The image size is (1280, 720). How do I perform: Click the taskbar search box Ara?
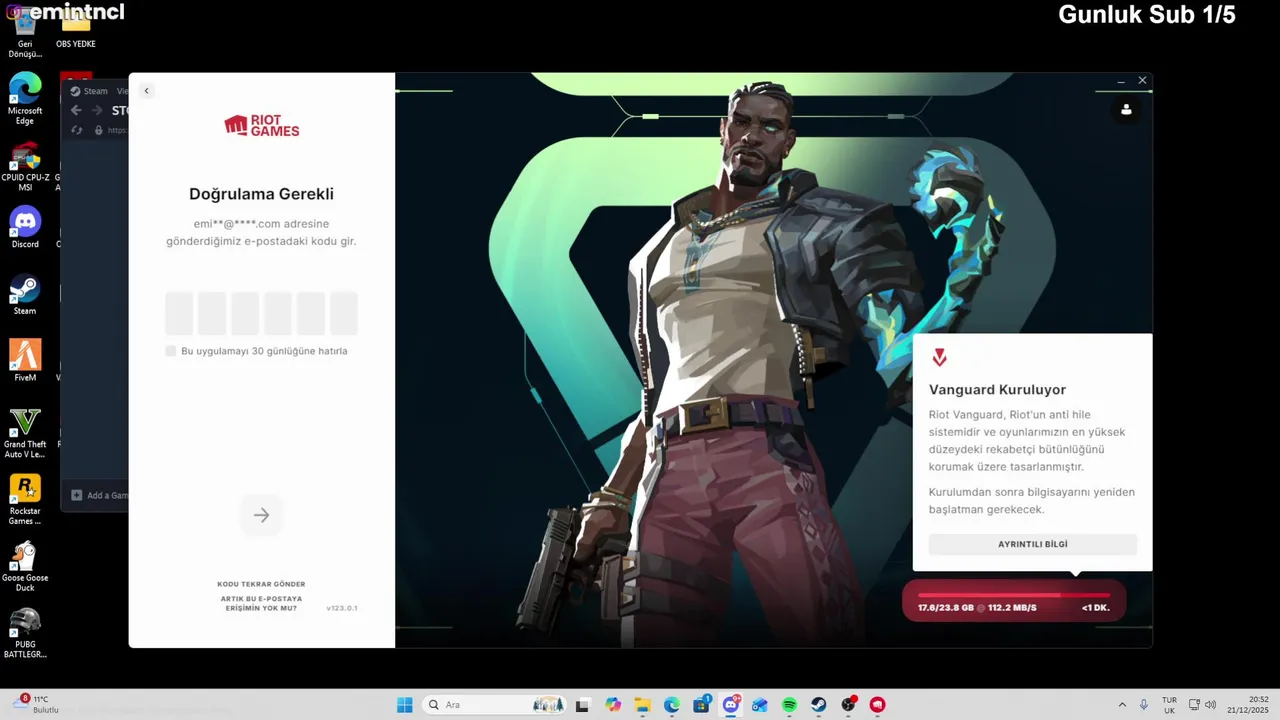(496, 705)
